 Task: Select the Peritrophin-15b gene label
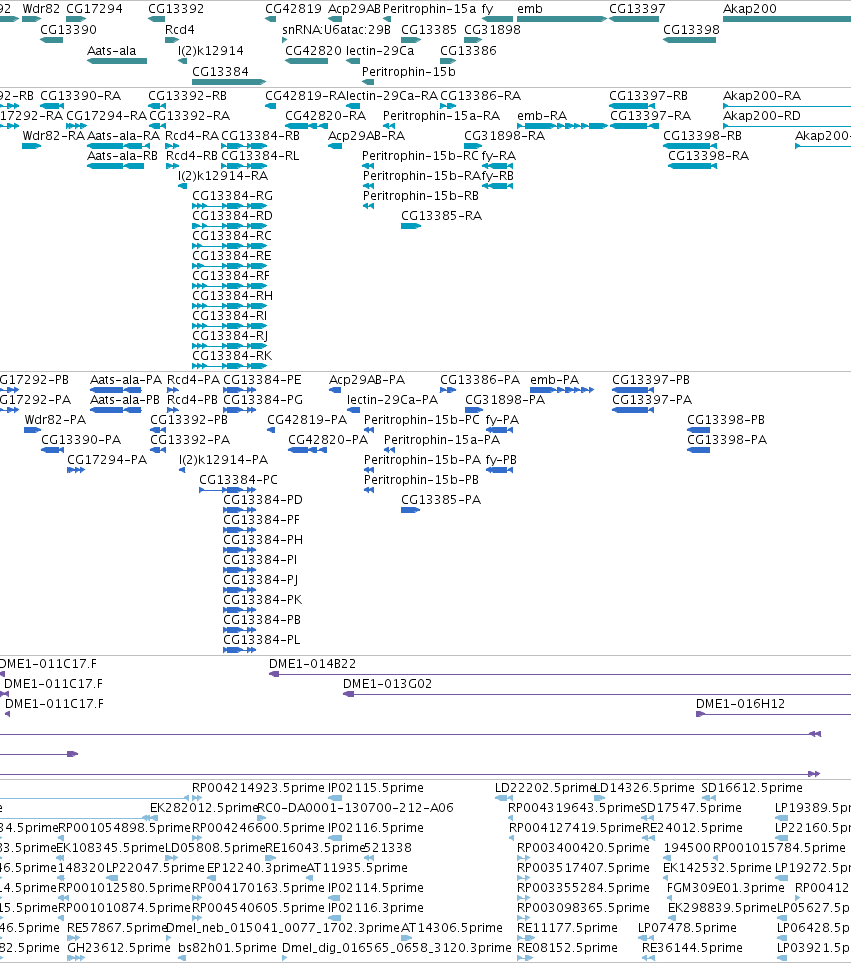click(409, 72)
